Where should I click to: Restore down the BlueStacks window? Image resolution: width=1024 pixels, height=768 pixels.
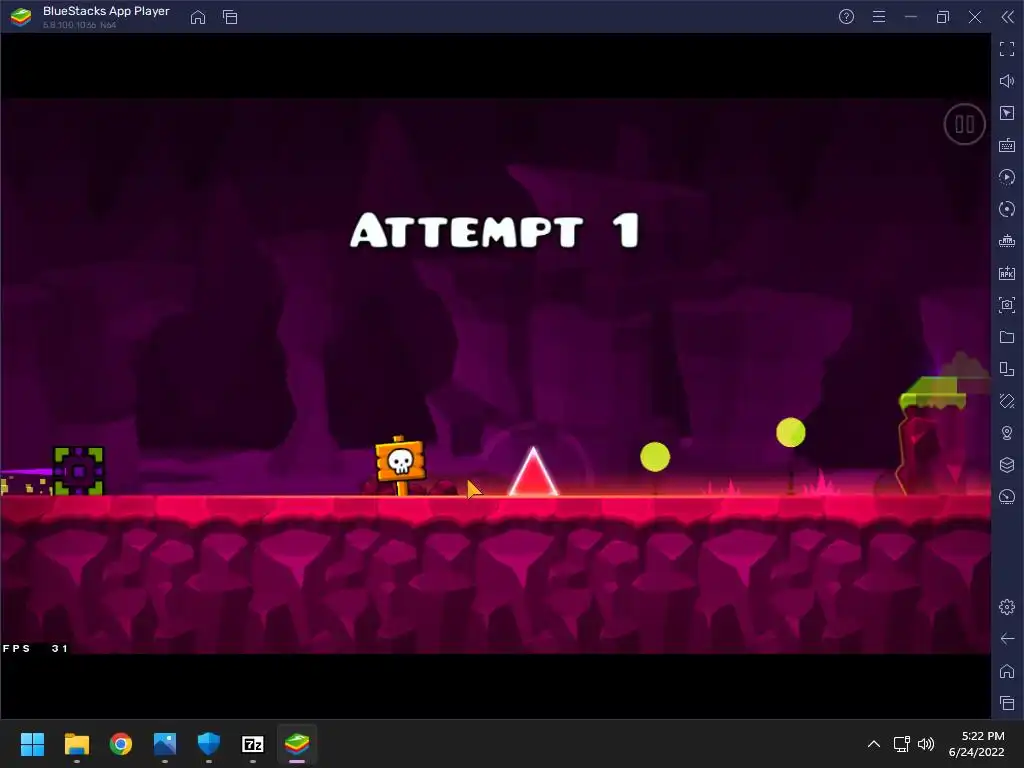(x=943, y=17)
